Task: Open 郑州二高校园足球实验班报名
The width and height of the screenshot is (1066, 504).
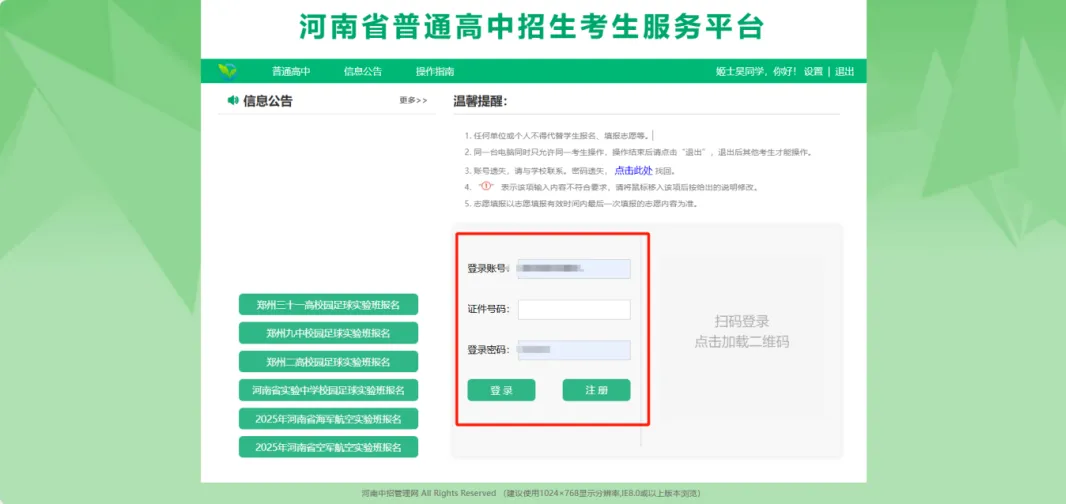Action: 328,362
